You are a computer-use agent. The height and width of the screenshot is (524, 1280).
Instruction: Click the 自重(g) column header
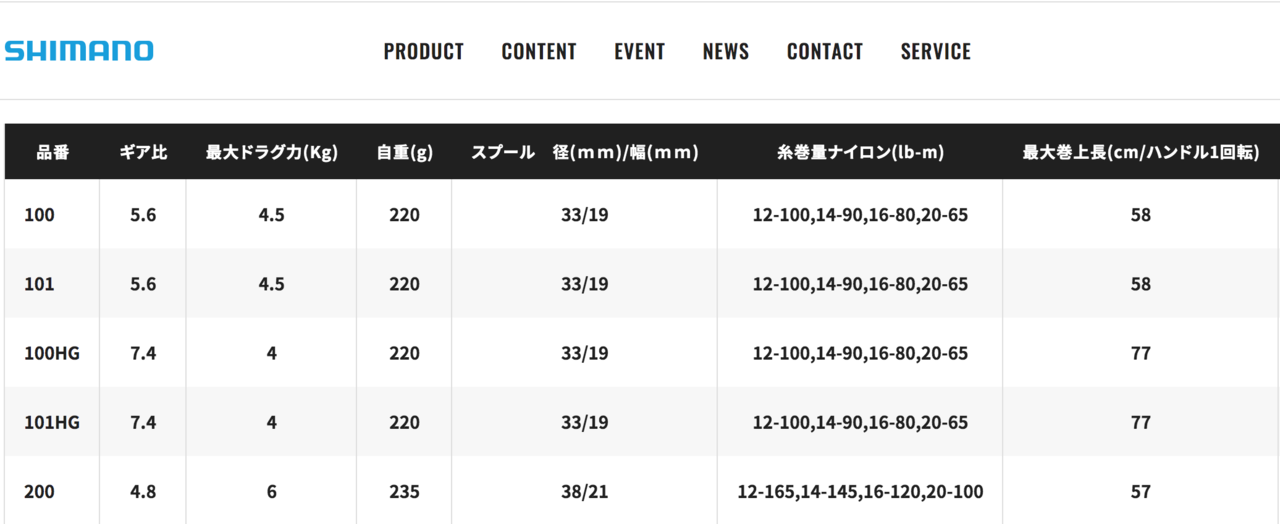coord(404,152)
